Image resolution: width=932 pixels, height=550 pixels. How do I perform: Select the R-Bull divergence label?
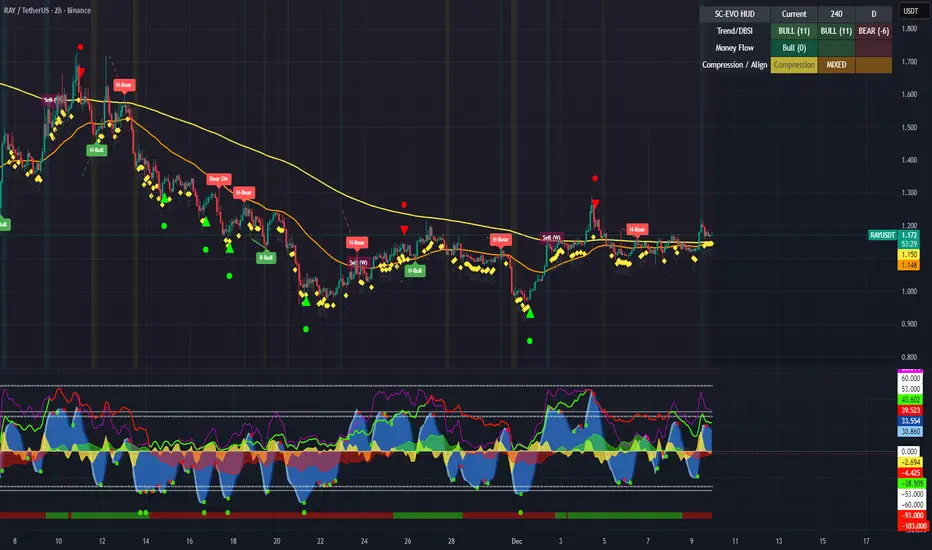click(x=266, y=257)
